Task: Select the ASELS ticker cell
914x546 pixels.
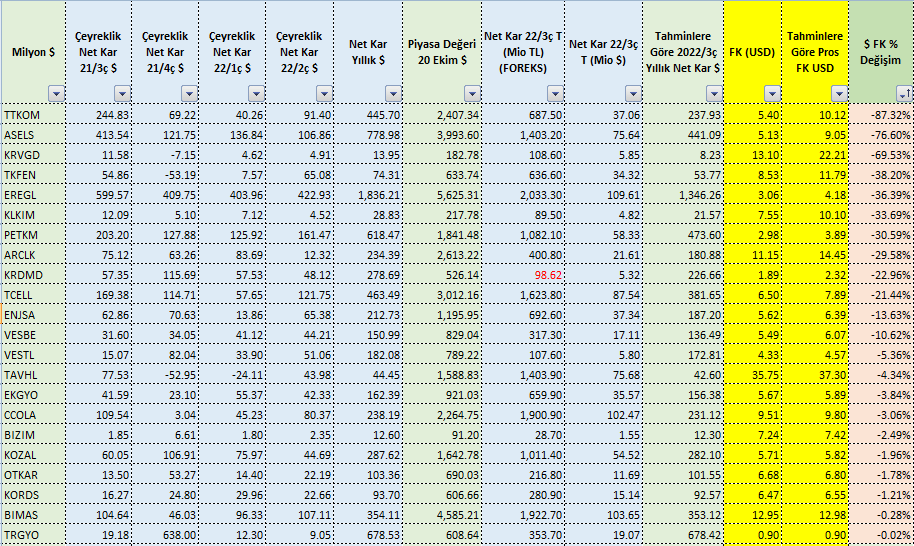Action: (33, 135)
